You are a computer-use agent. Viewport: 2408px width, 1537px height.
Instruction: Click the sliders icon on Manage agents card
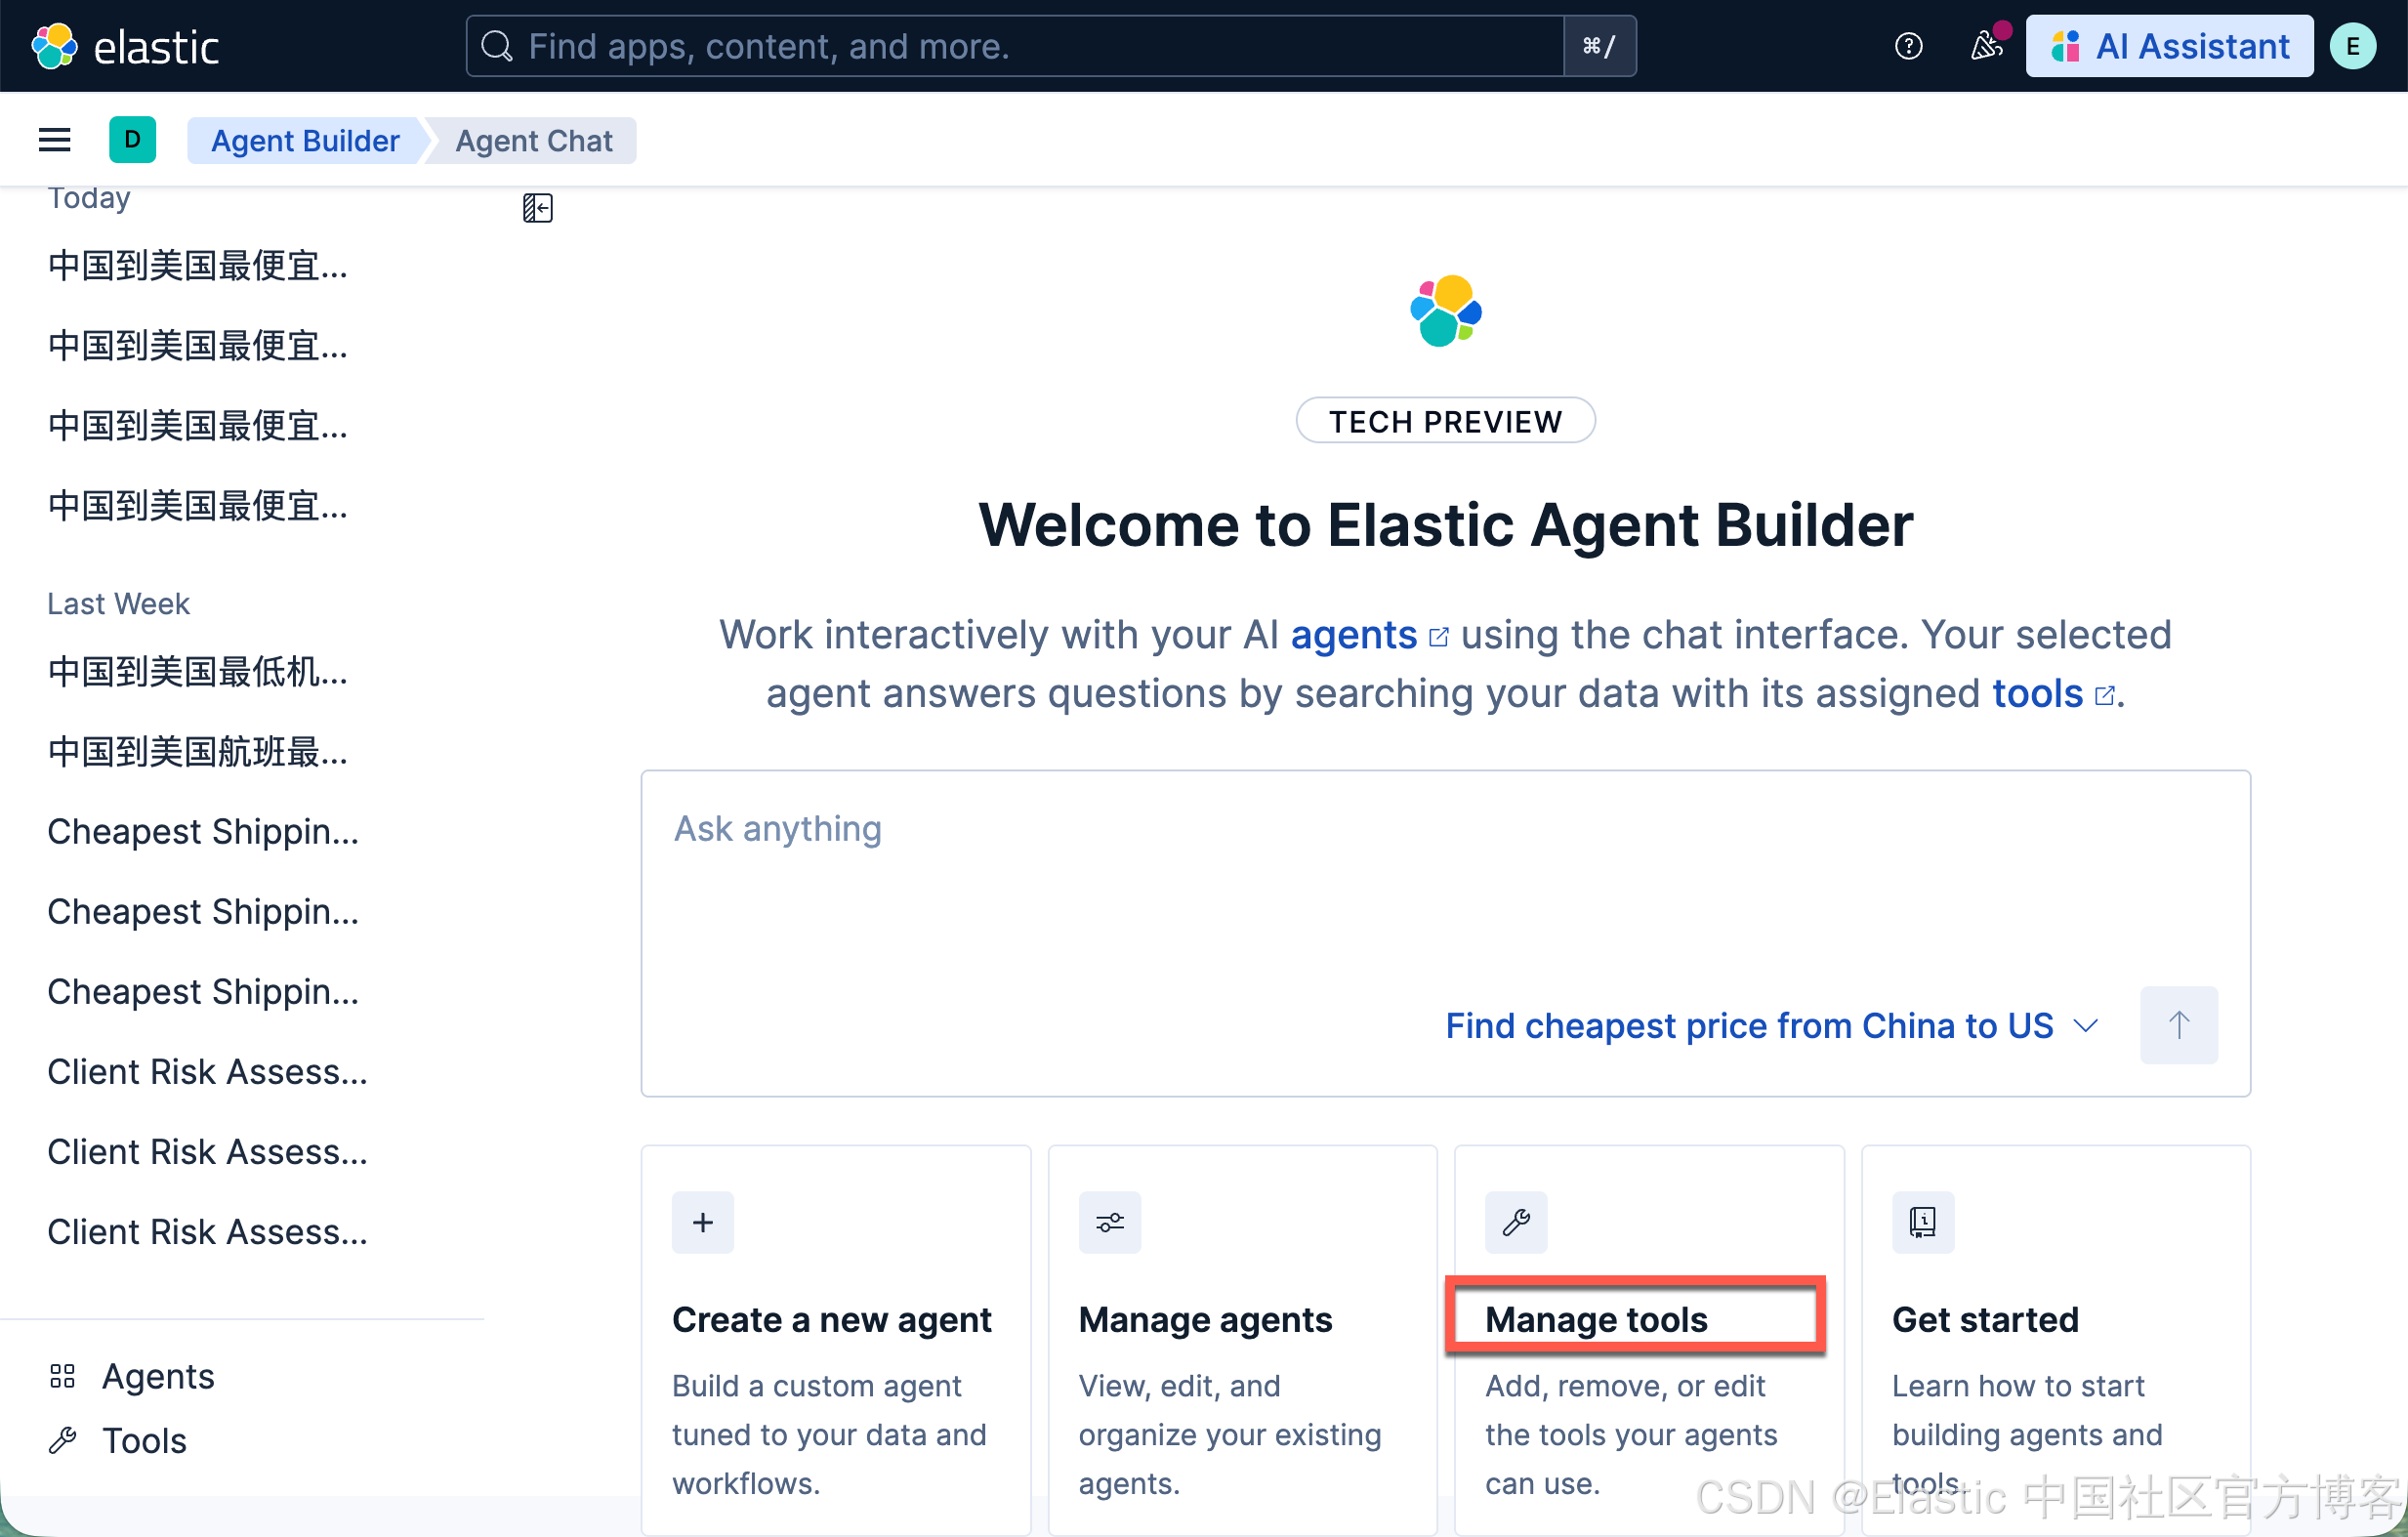pos(1109,1222)
